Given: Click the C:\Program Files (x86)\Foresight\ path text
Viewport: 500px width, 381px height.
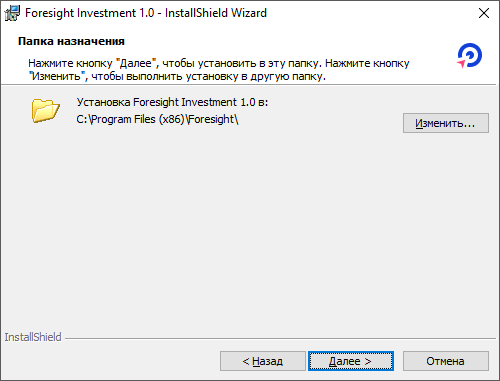Looking at the screenshot, I should click(157, 119).
